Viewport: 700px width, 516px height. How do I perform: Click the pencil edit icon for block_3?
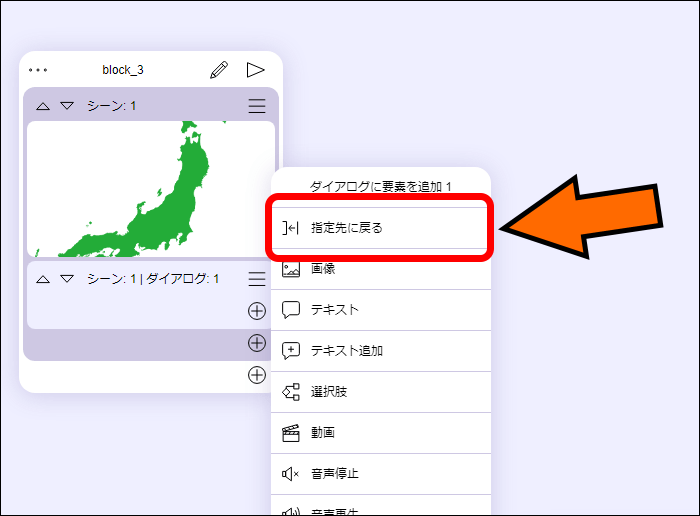click(x=219, y=70)
